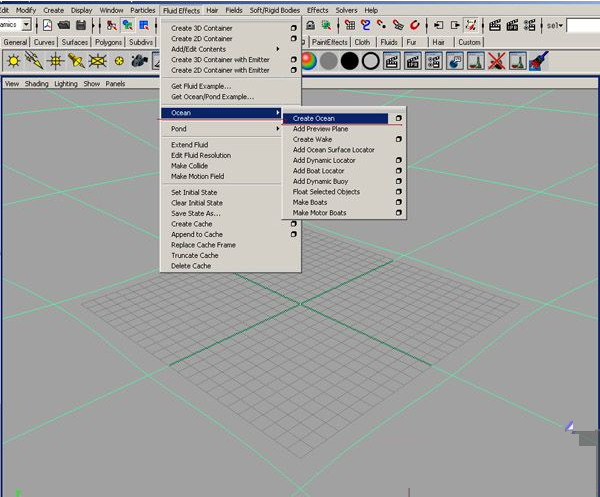Screen dimensions: 600x497
Task: Toggle snap to curves magnet icon
Action: click(x=366, y=25)
